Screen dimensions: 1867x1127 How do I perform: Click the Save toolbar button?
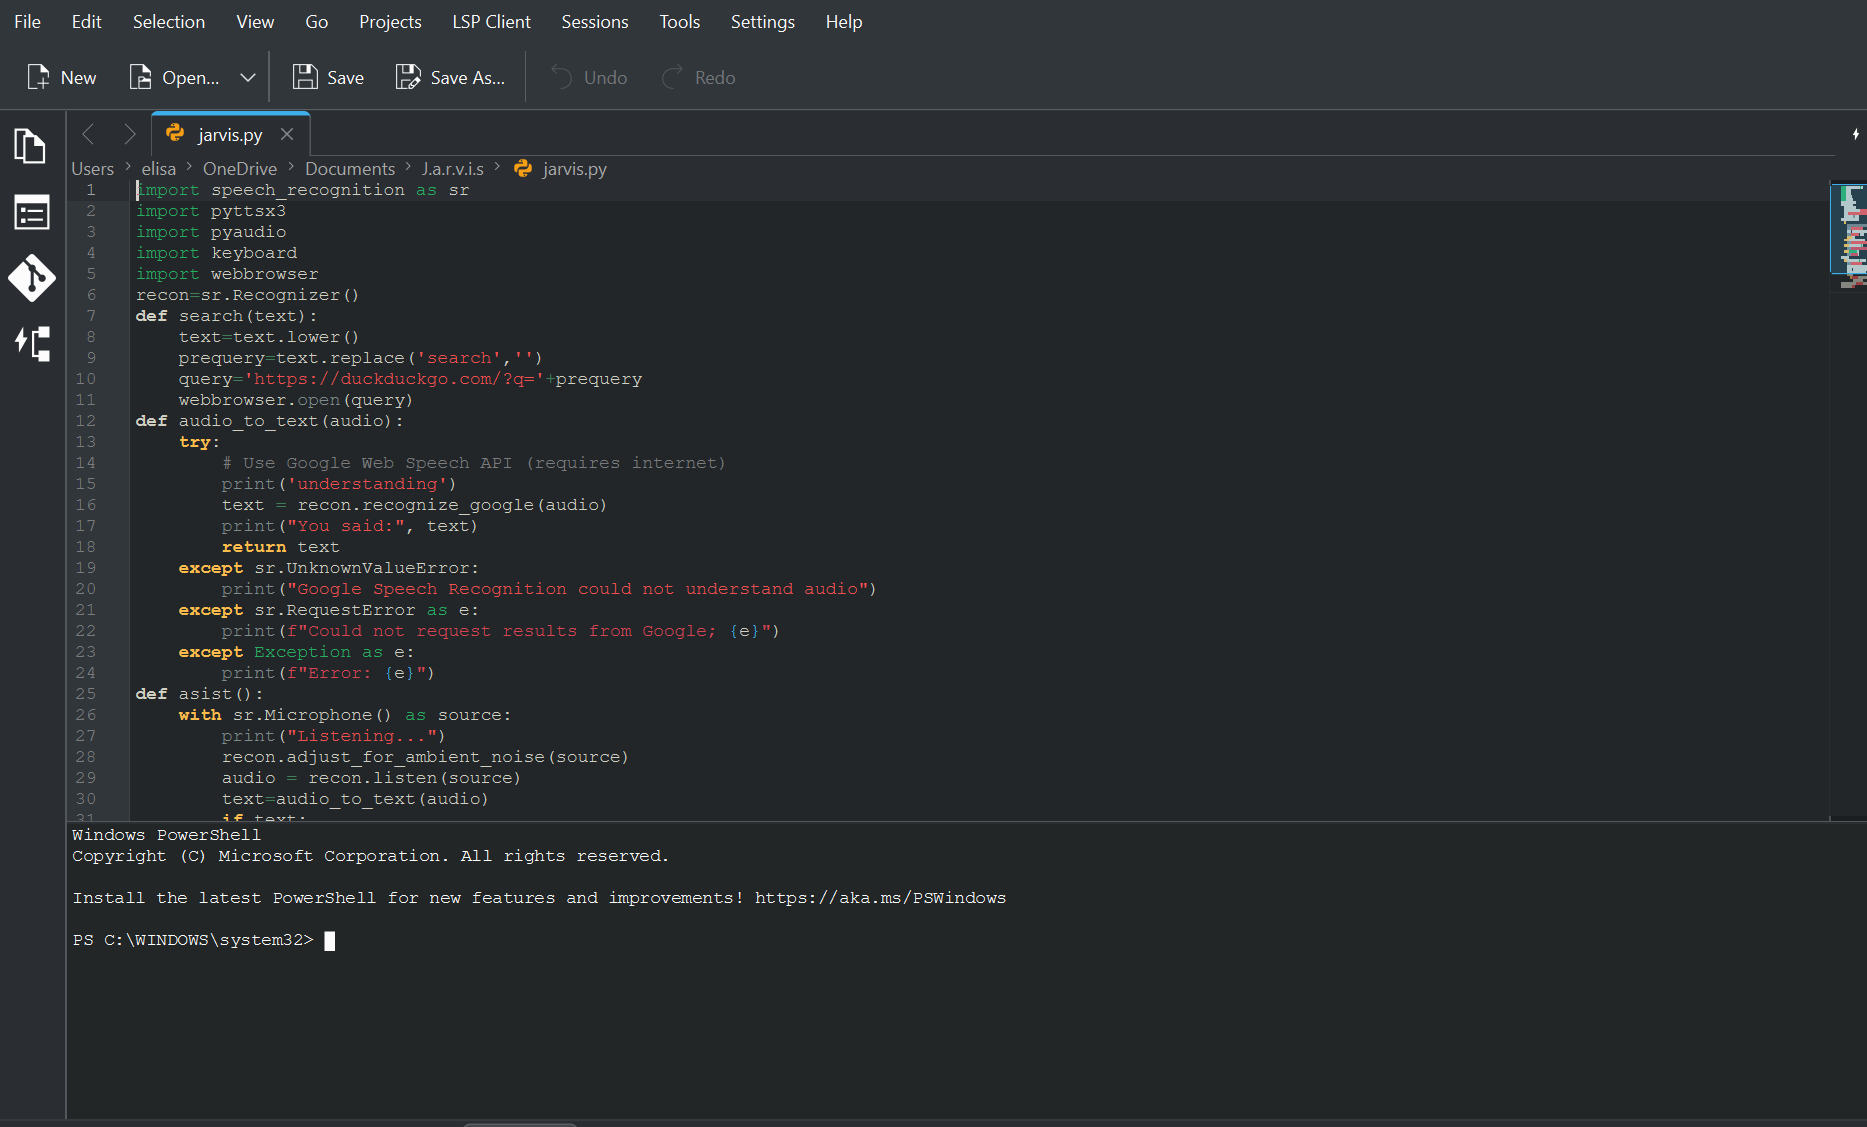[327, 78]
